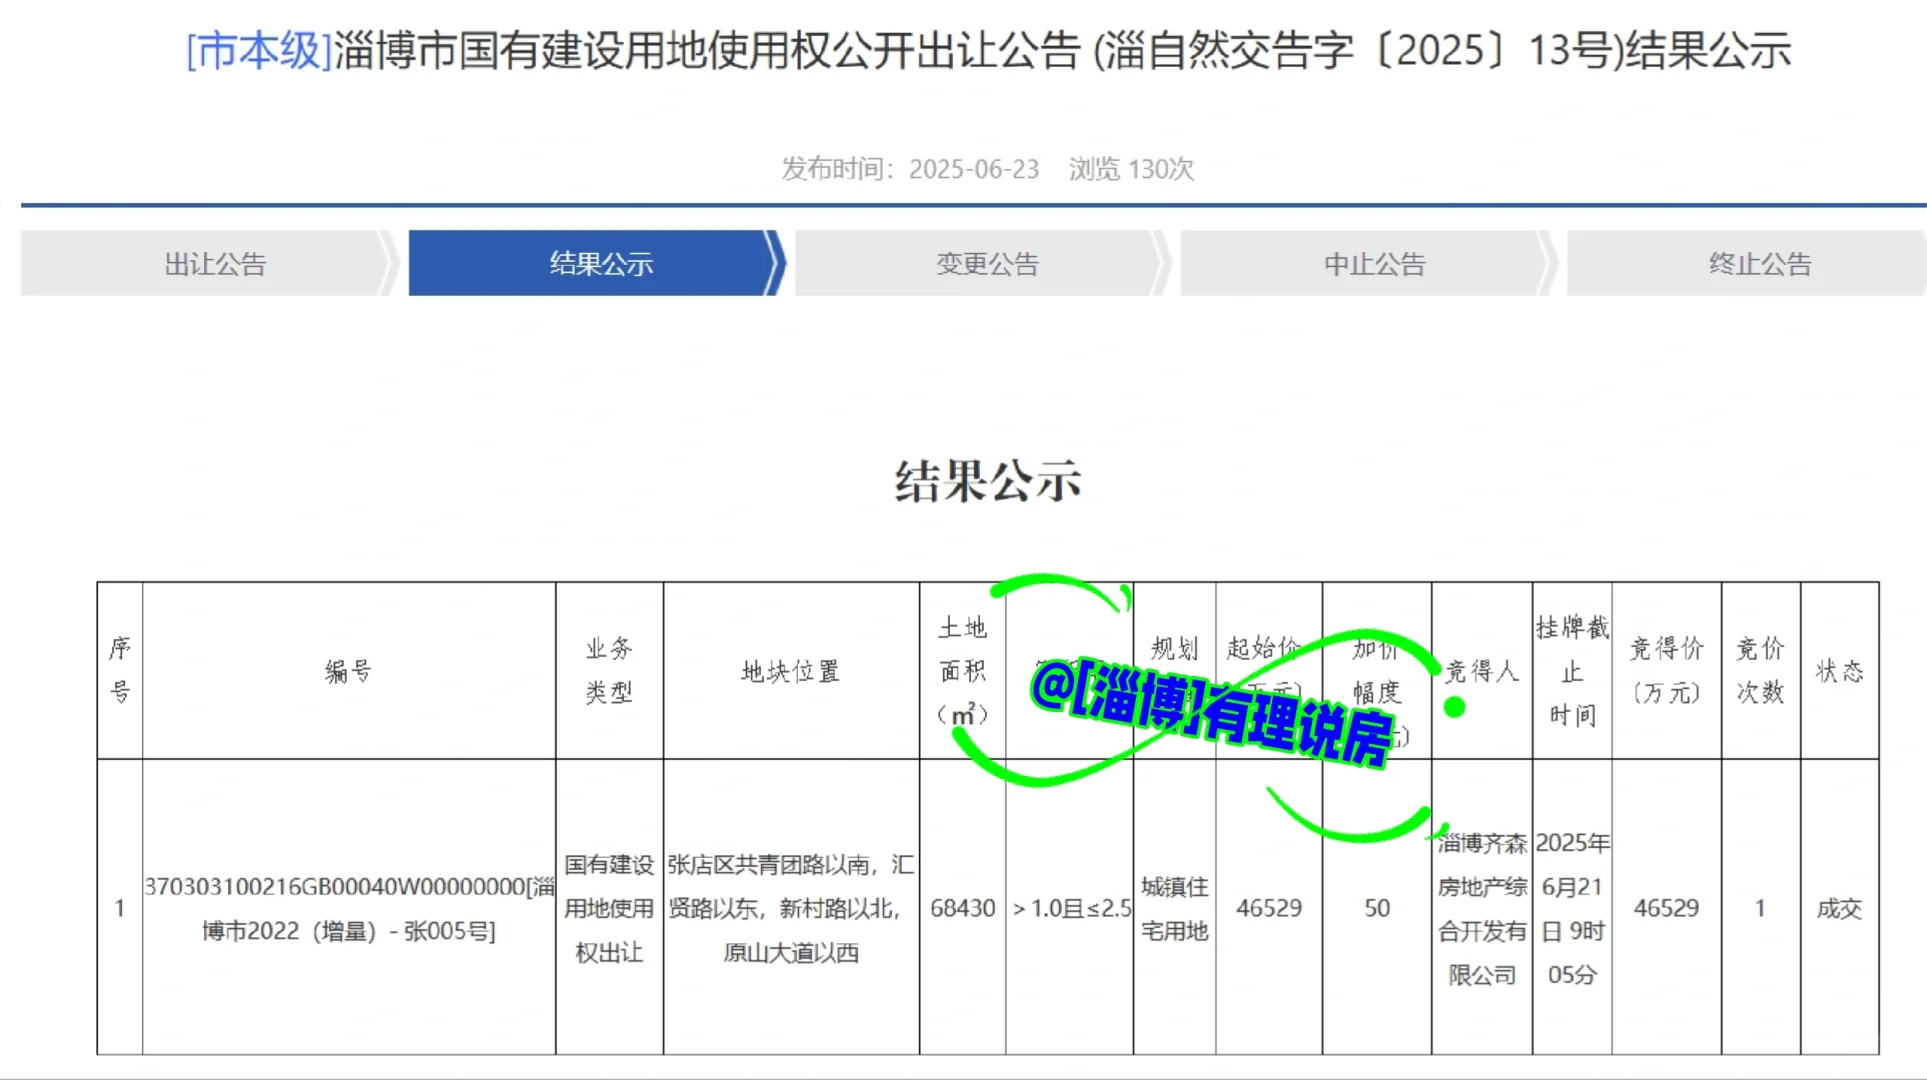The image size is (1927, 1080).
Task: Click the 序号 column header
Action: pyautogui.click(x=120, y=670)
